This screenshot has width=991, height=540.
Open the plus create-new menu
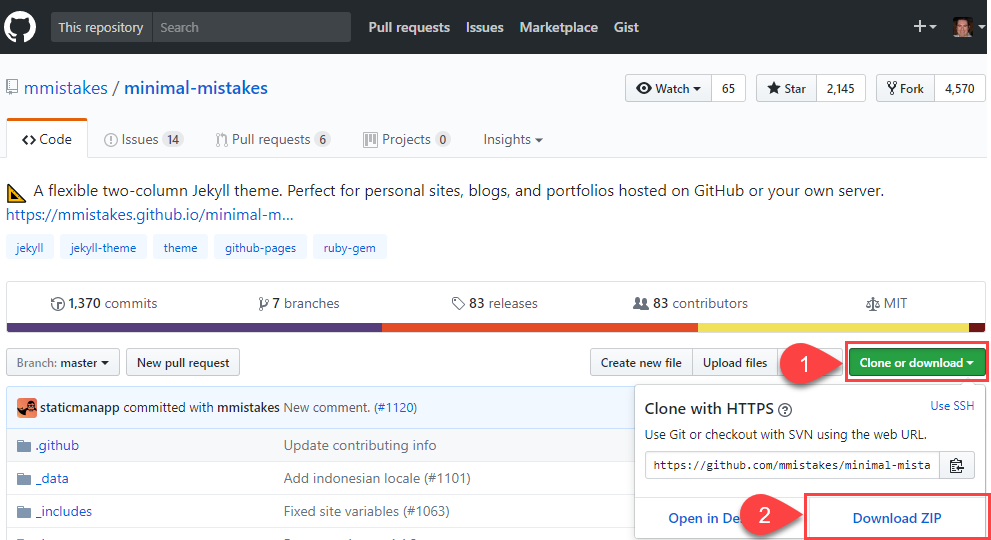tap(925, 27)
